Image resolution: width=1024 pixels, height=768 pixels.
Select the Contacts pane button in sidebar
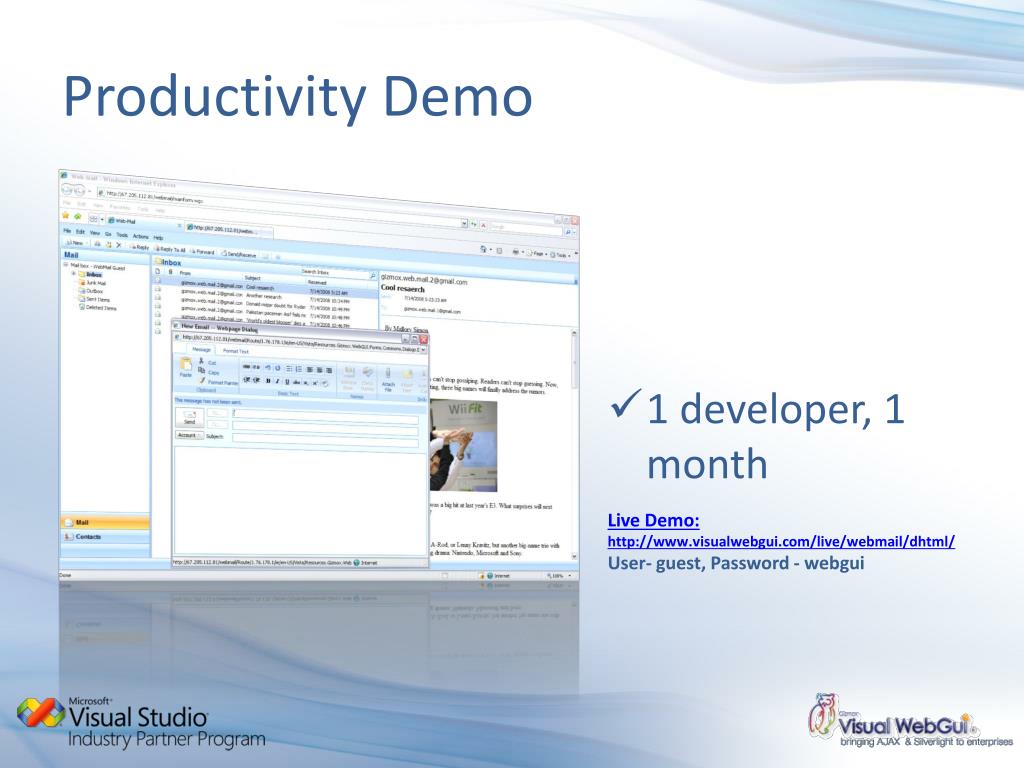[105, 536]
